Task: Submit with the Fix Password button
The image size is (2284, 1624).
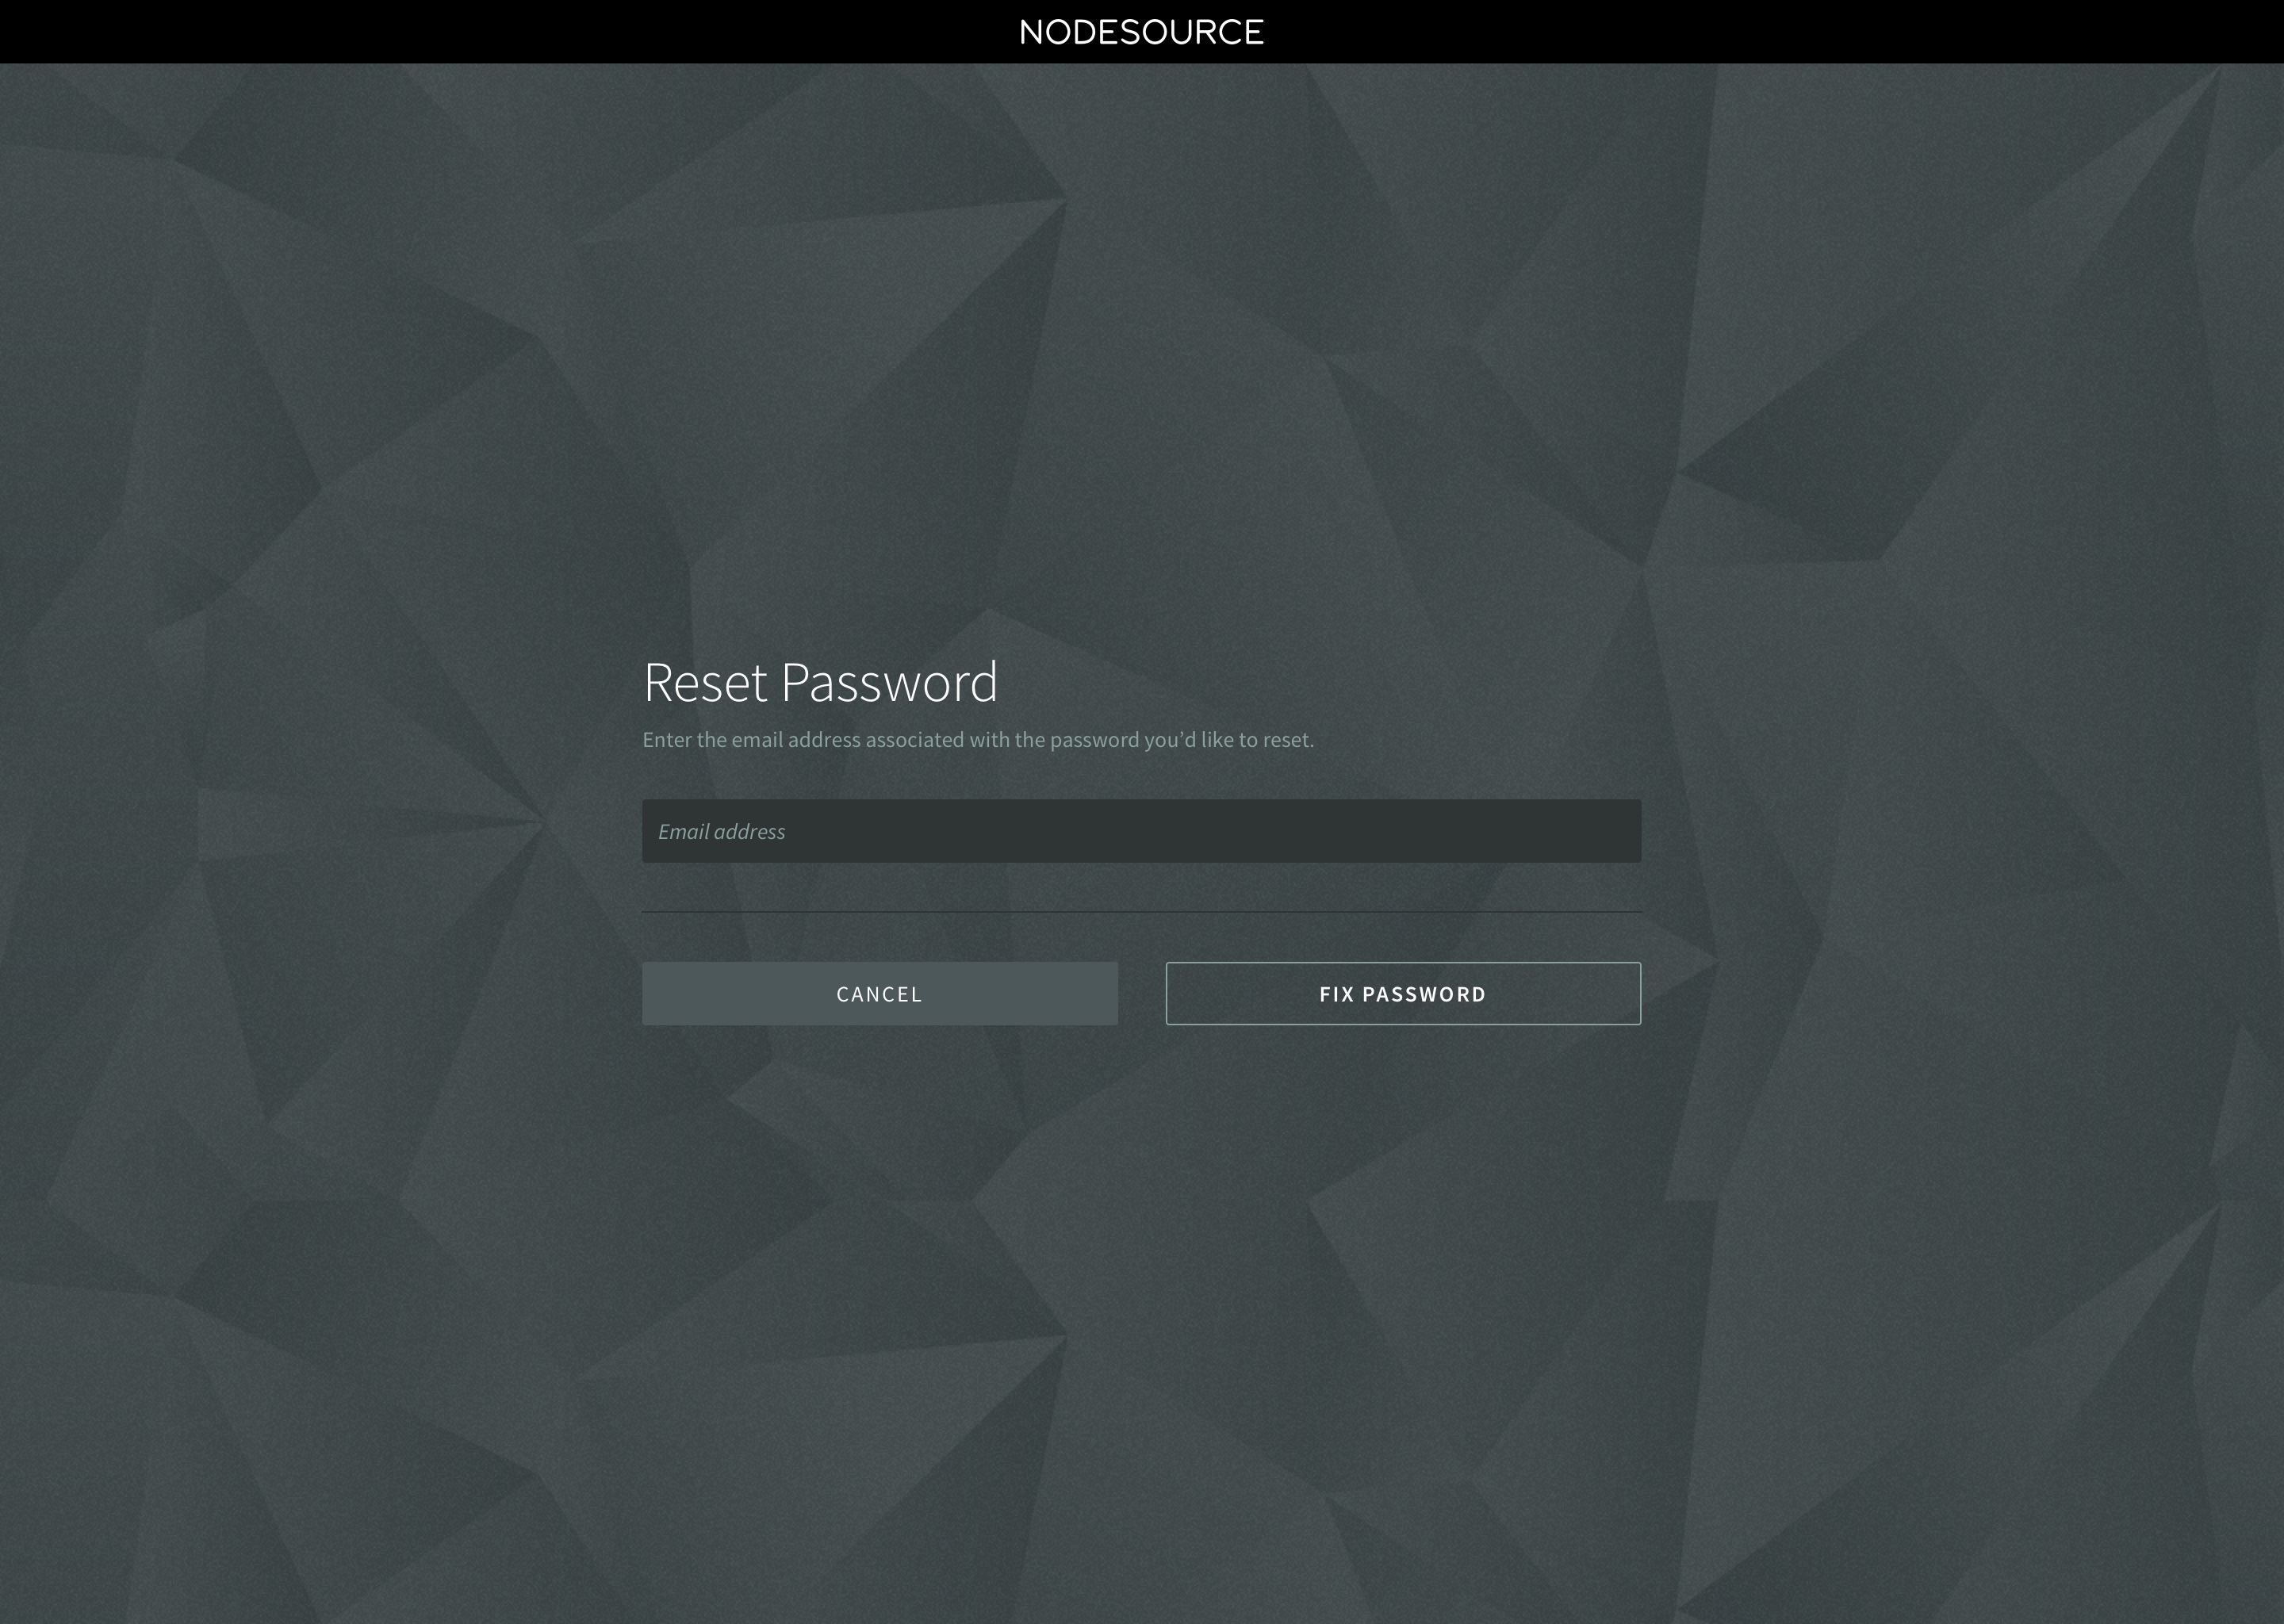Action: [x=1403, y=993]
